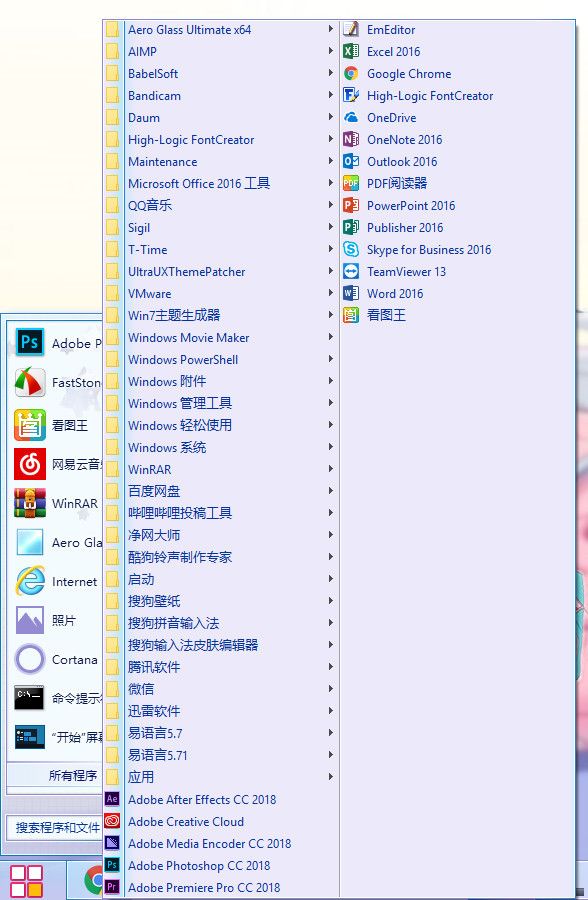Open the Maintenance folder
Screen dimensions: 588x900
[x=221, y=161]
